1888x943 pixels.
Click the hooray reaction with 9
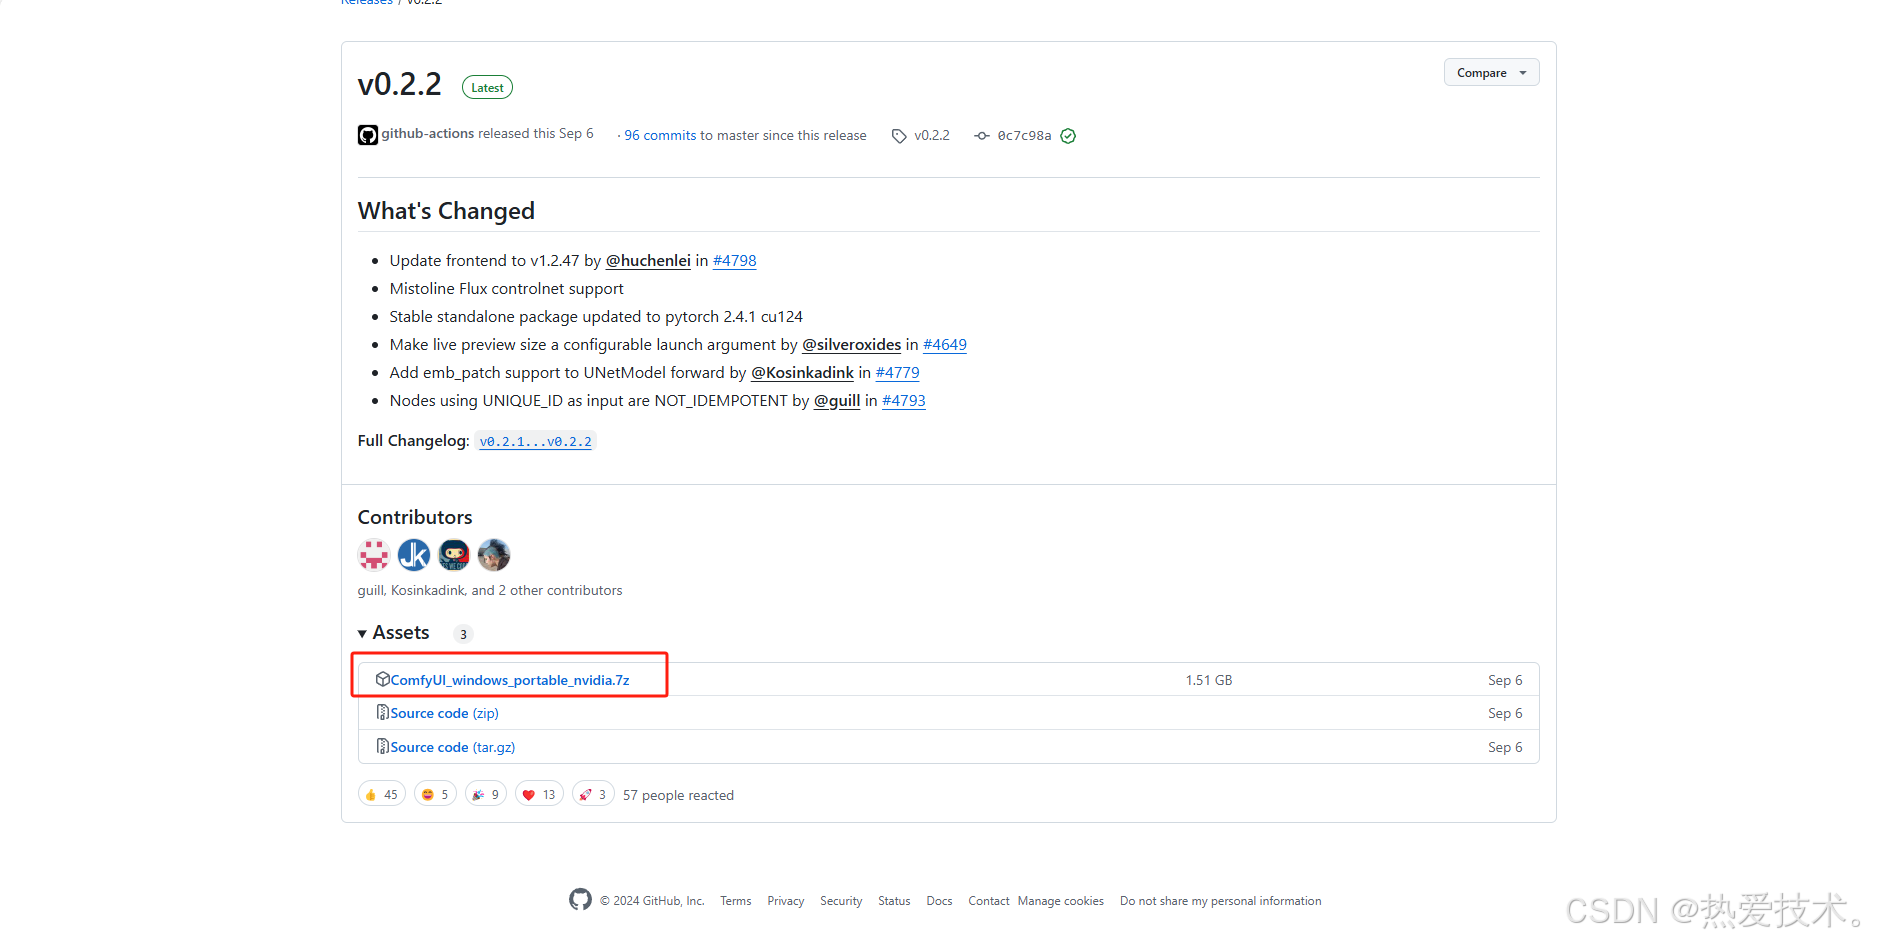(x=486, y=795)
